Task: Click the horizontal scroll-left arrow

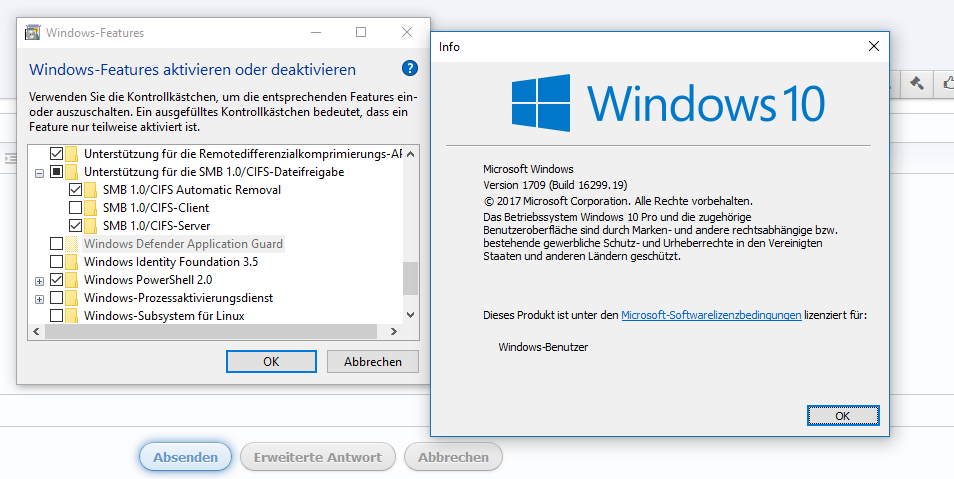Action: [x=36, y=331]
